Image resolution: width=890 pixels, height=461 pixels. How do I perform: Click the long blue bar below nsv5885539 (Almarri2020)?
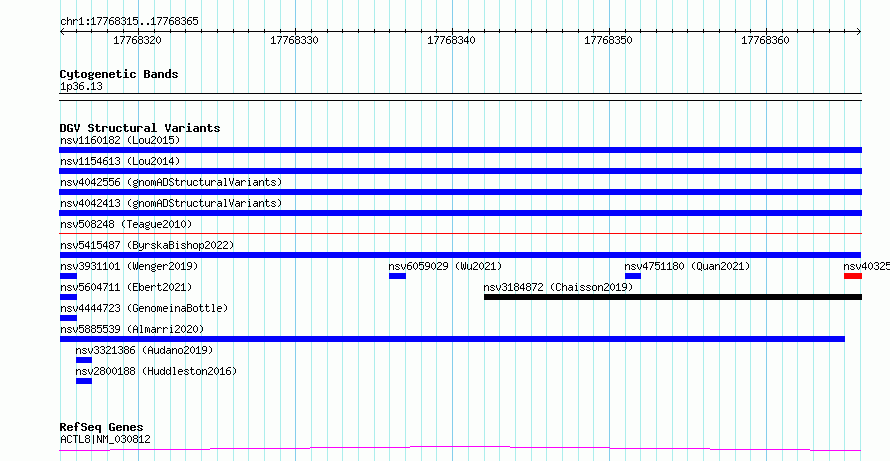click(452, 339)
